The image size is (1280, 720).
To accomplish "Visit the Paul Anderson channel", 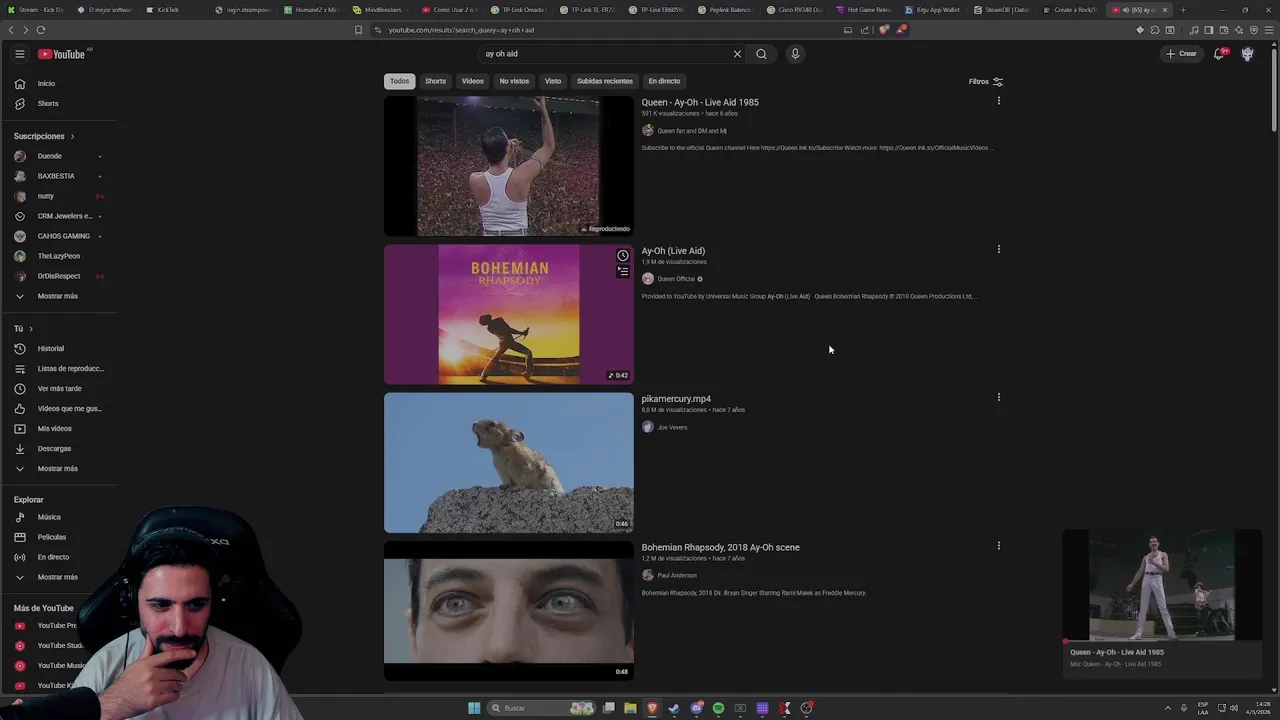I will point(677,575).
